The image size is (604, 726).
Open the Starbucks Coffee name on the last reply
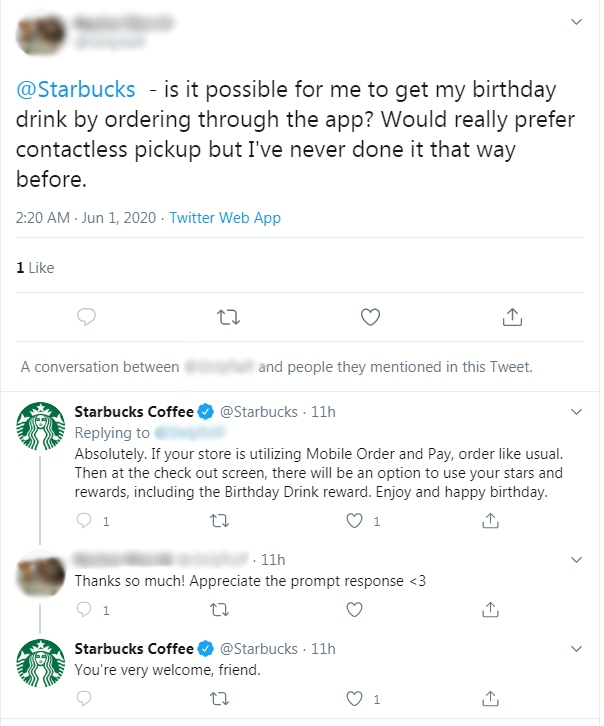point(134,649)
